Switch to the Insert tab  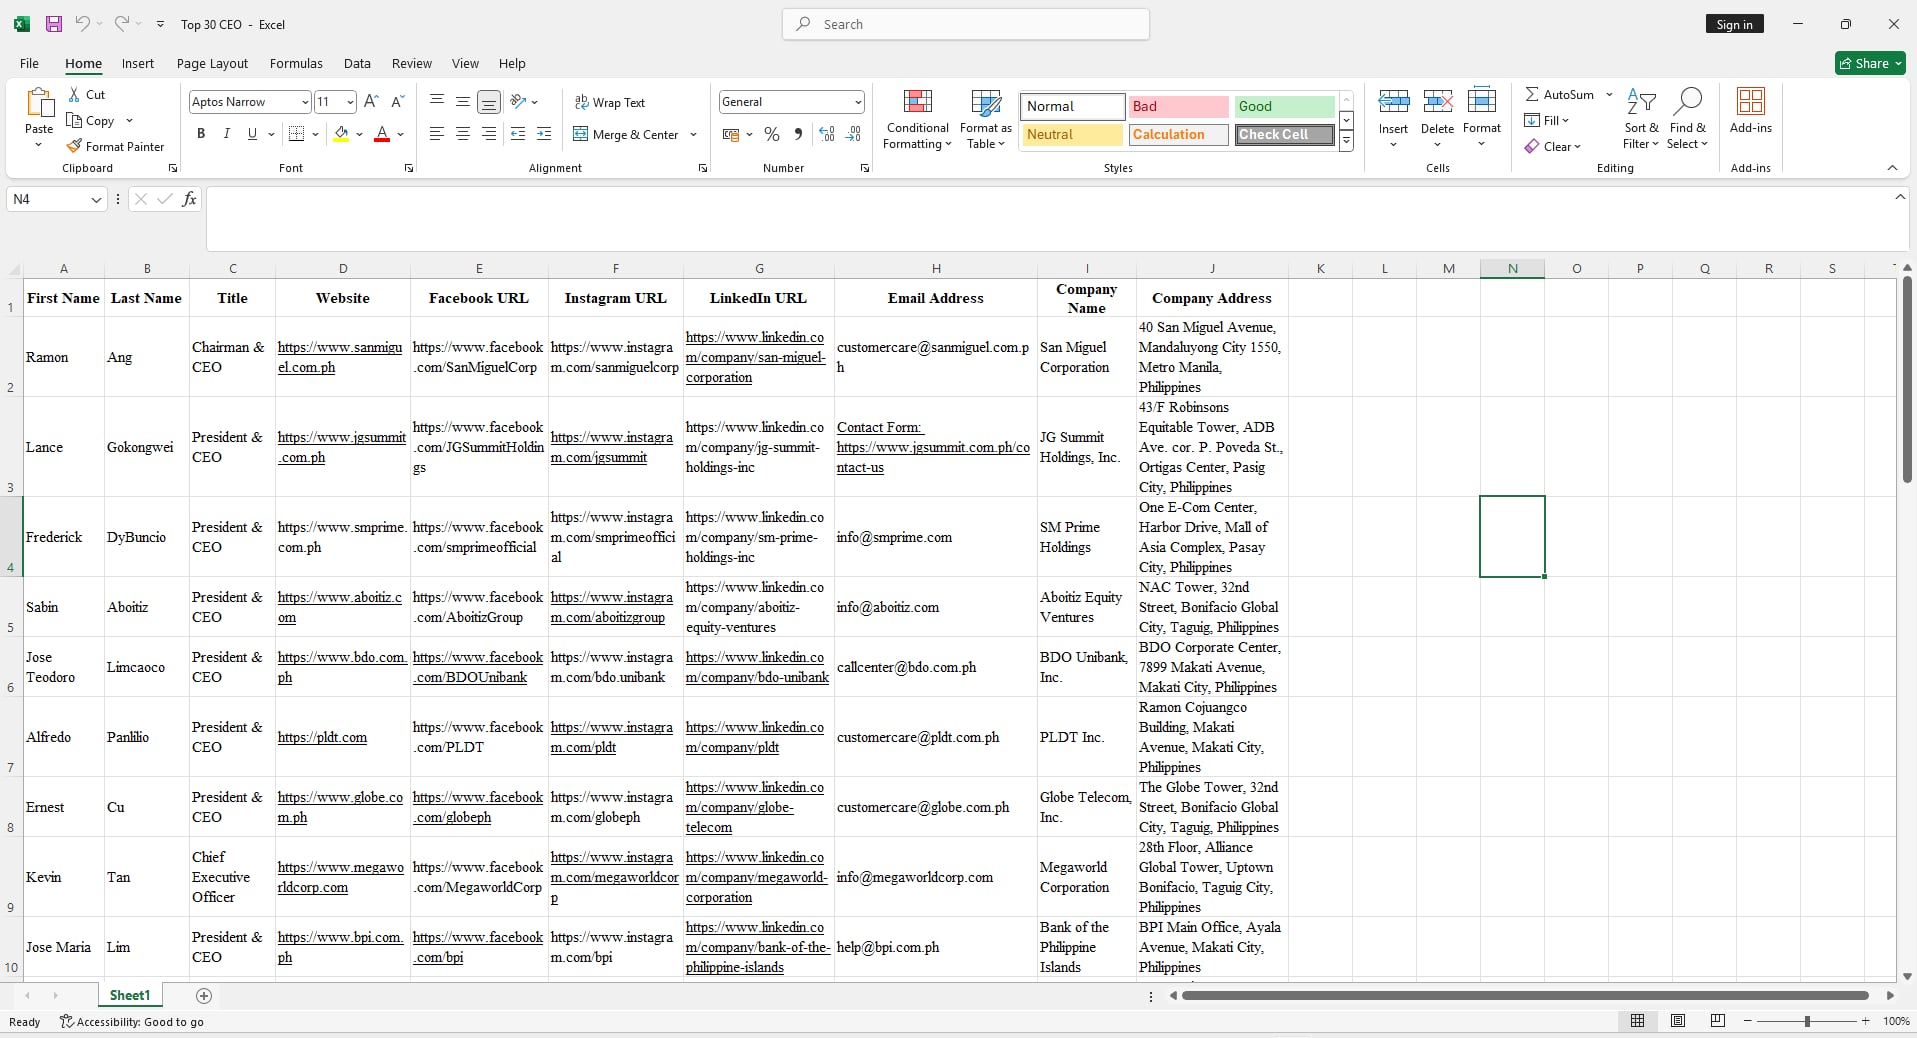coord(138,63)
